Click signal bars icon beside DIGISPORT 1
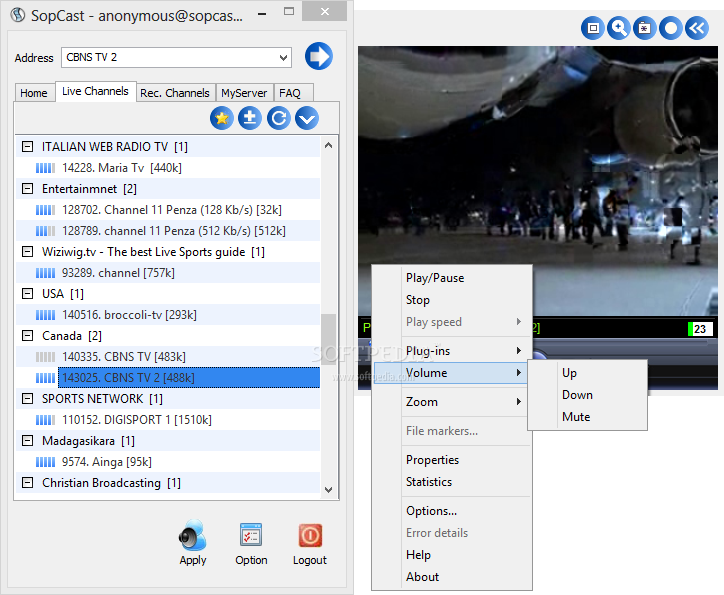Image resolution: width=724 pixels, height=595 pixels. 45,420
